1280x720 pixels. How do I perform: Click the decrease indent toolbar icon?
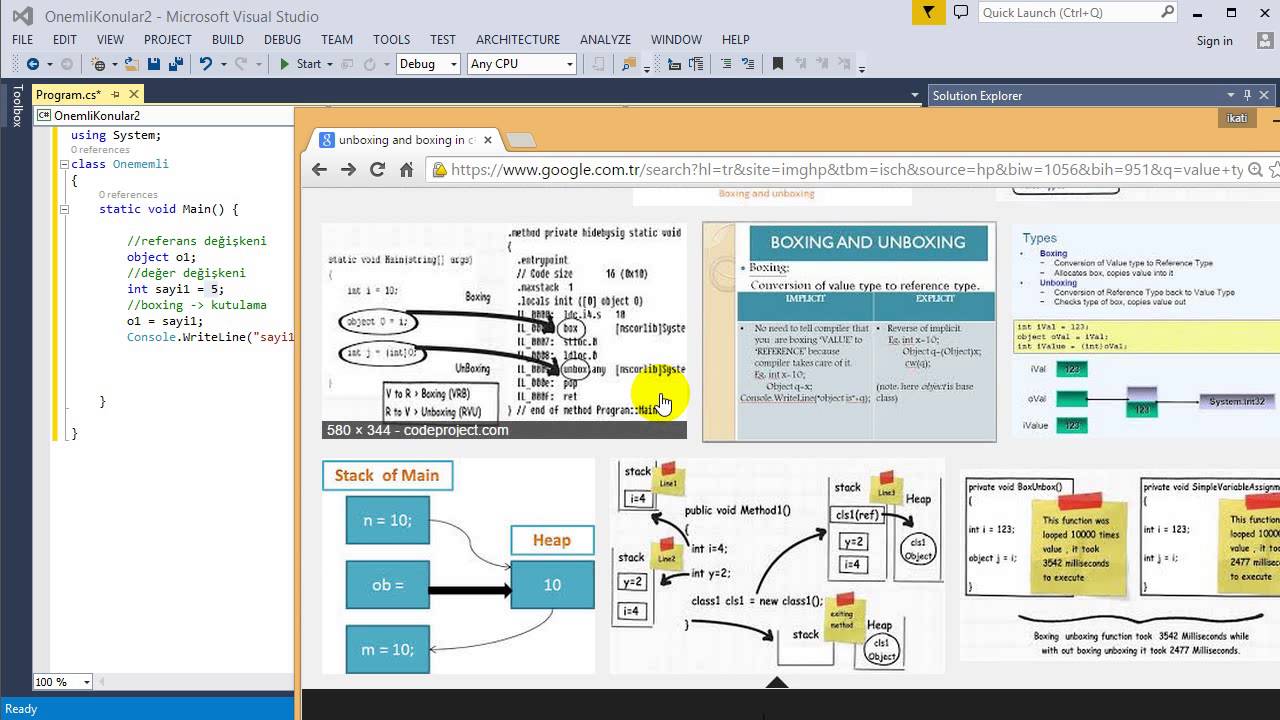click(675, 64)
